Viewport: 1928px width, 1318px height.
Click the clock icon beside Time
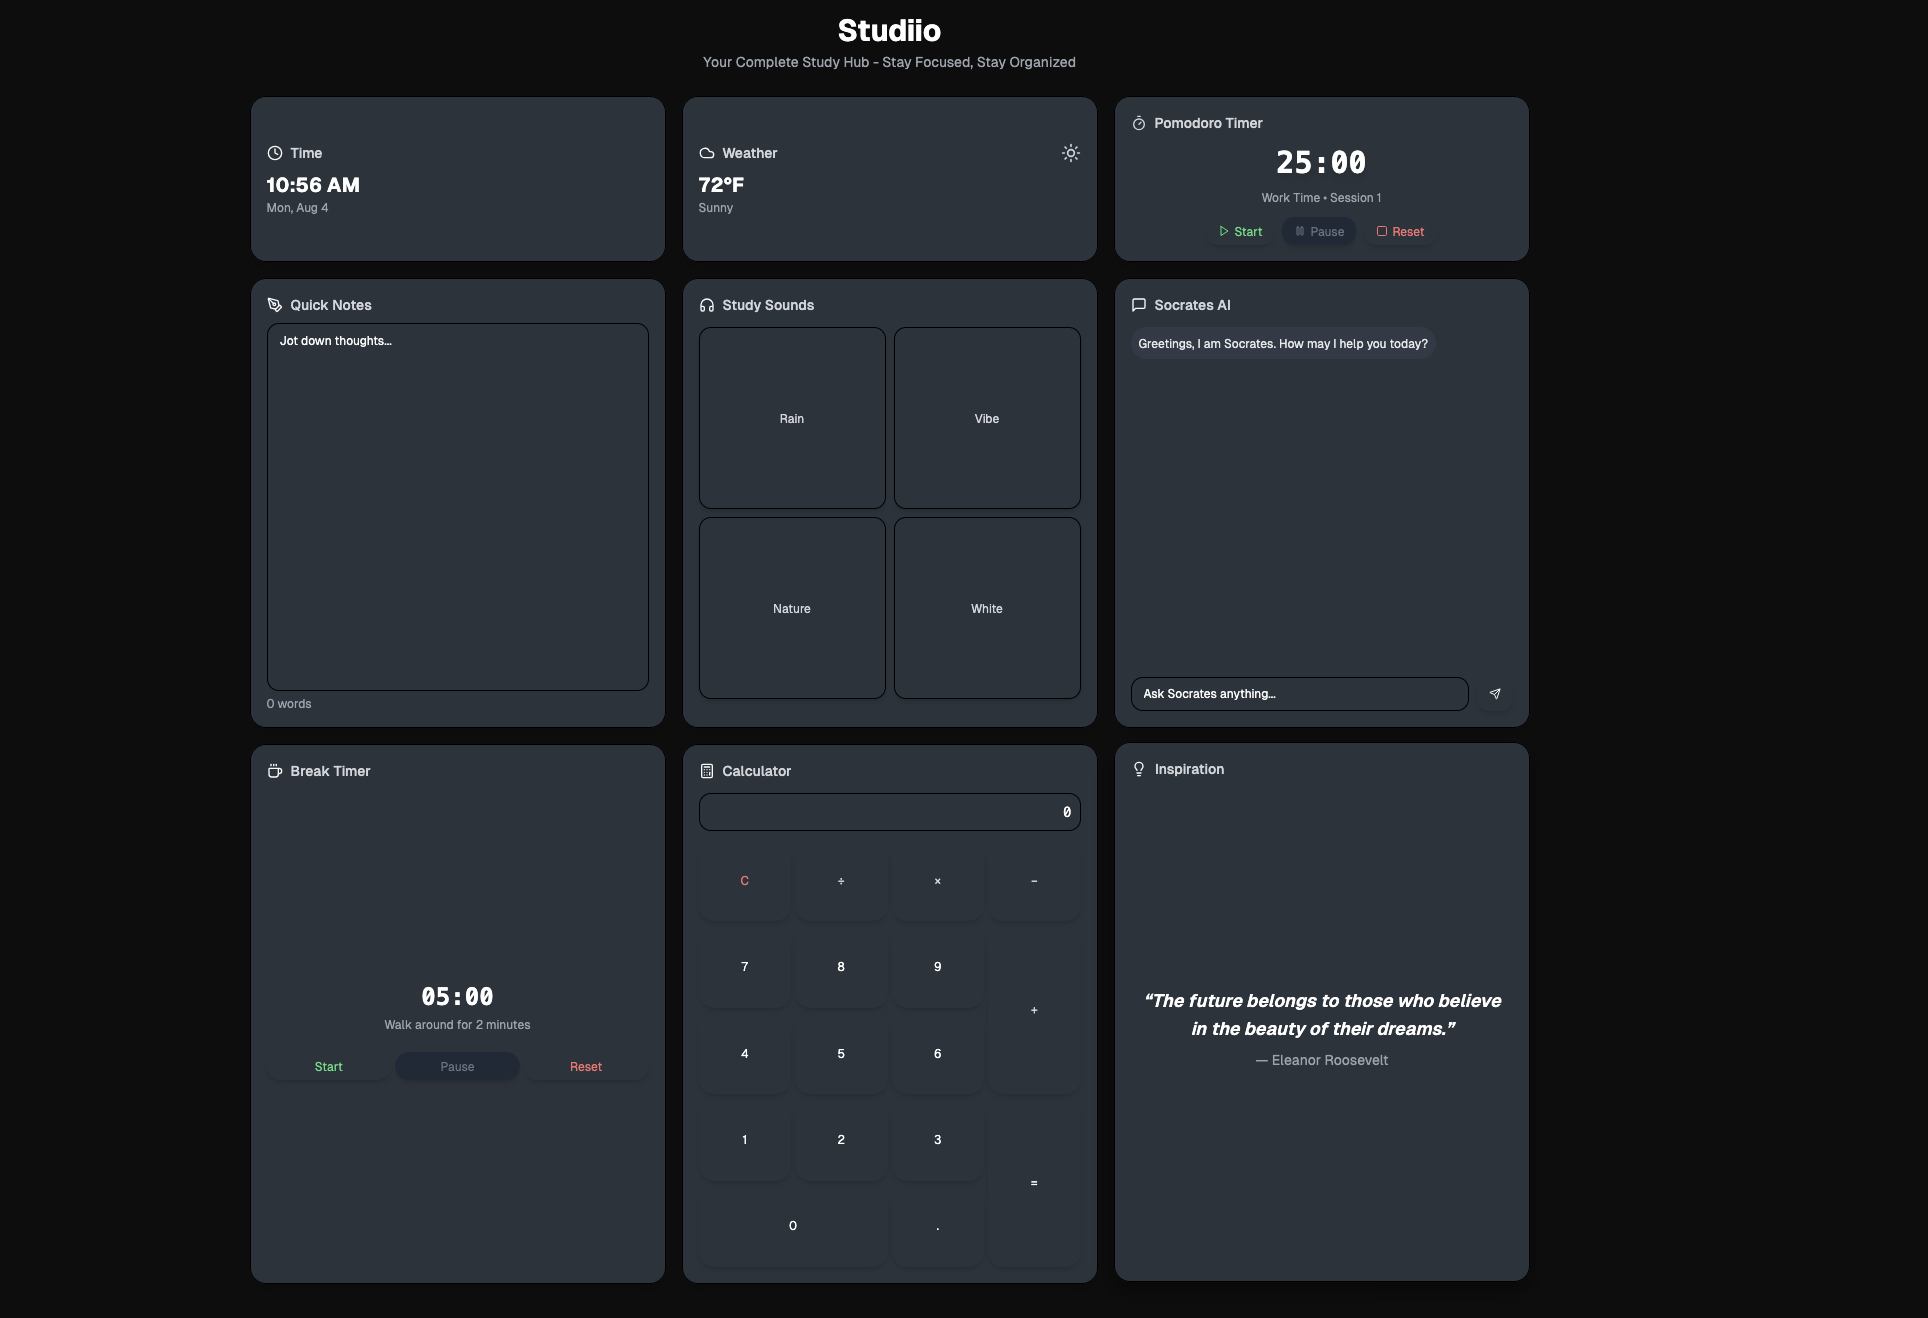[x=275, y=153]
